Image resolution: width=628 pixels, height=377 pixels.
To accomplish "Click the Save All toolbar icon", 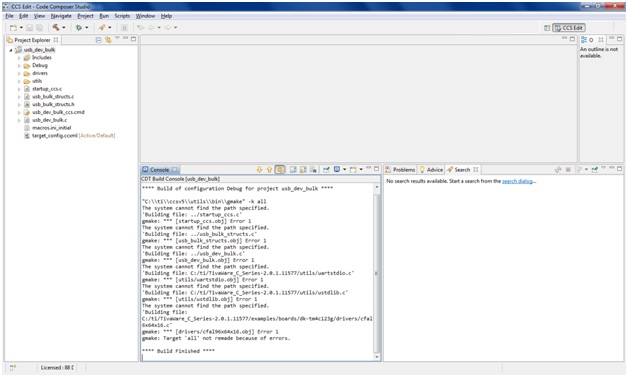I will coord(40,28).
